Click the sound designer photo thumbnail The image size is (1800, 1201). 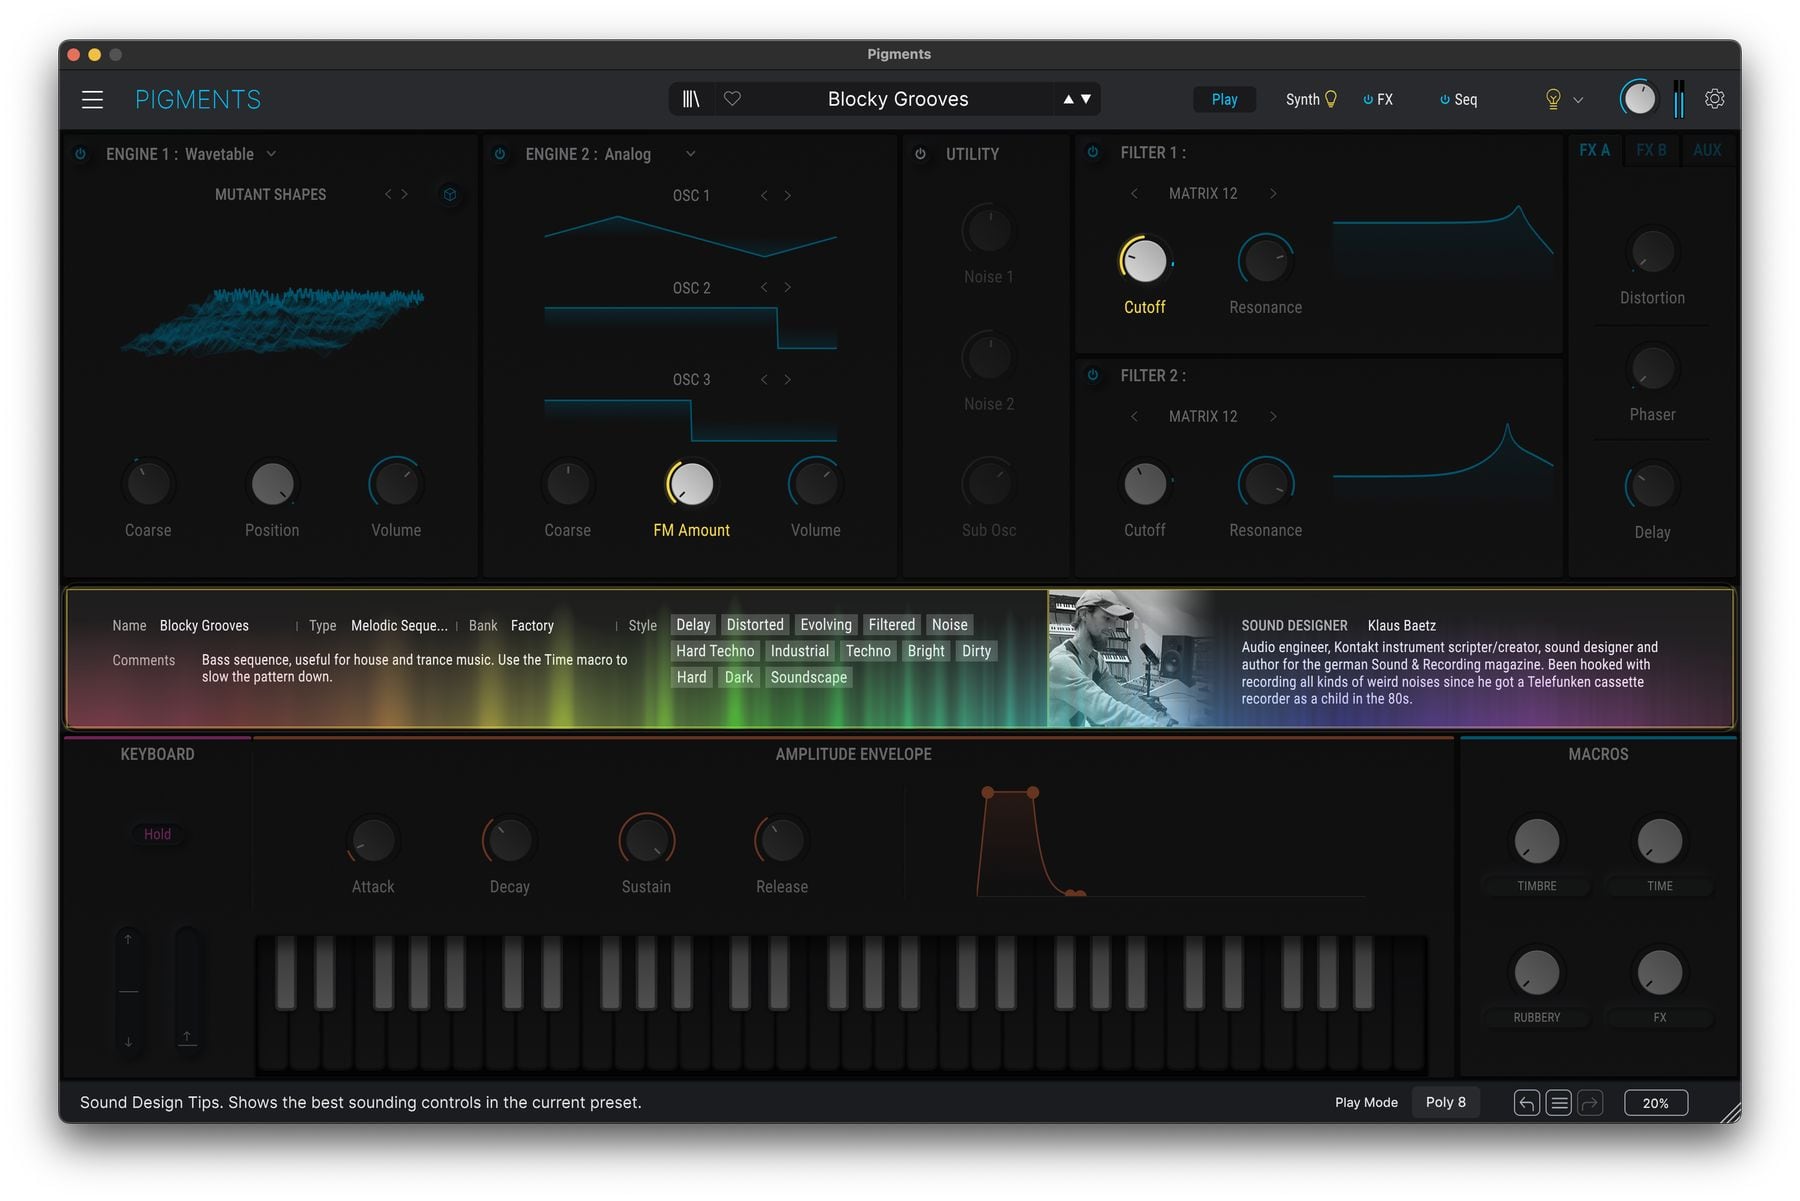click(1130, 658)
